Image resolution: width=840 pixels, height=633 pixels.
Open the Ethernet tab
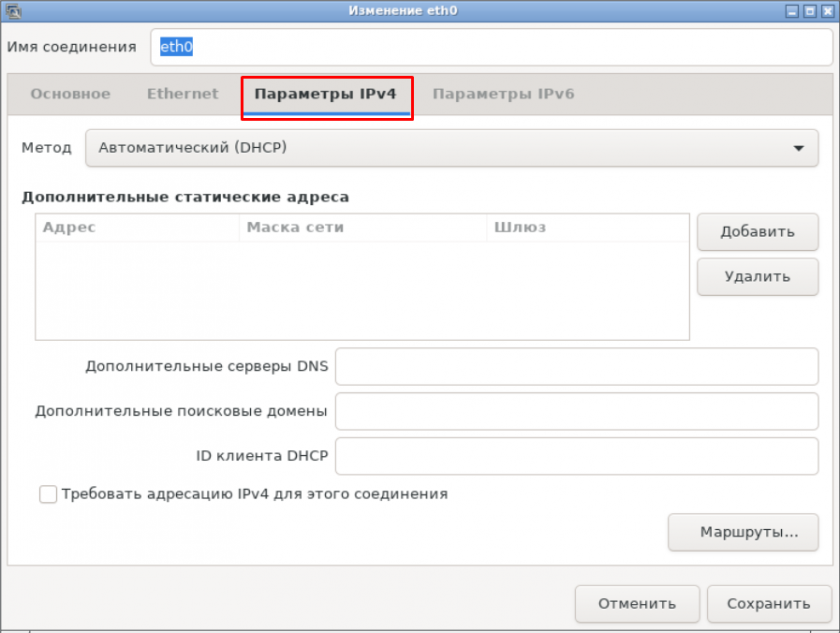tap(182, 94)
